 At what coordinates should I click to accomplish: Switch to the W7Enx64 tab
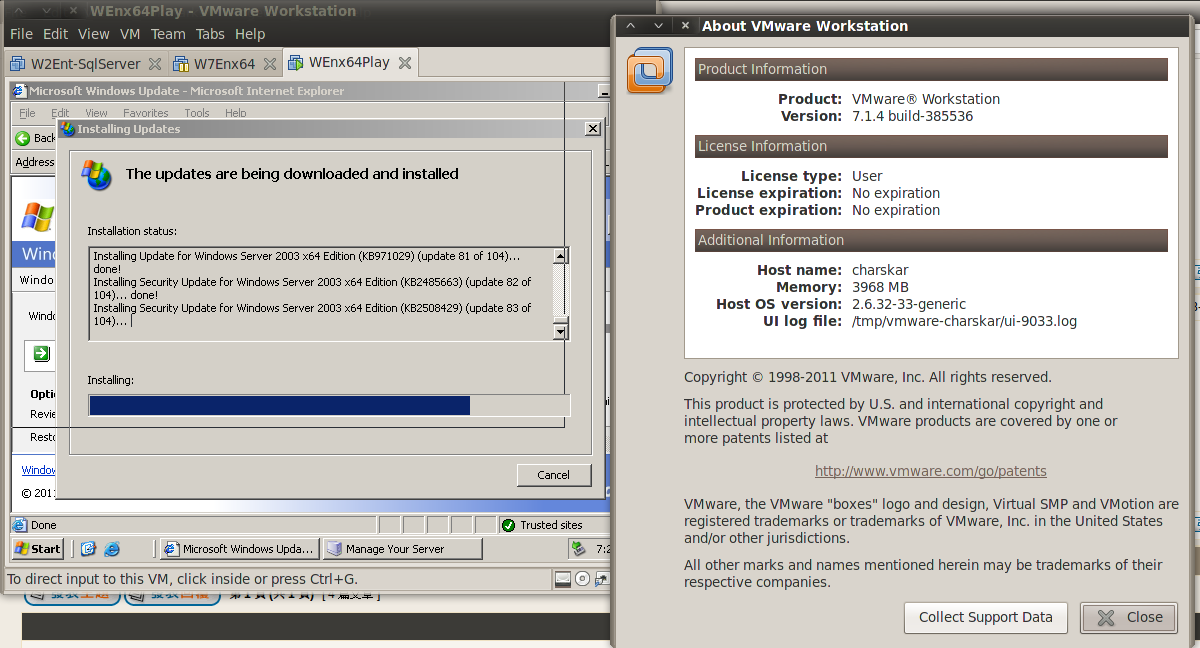point(224,64)
